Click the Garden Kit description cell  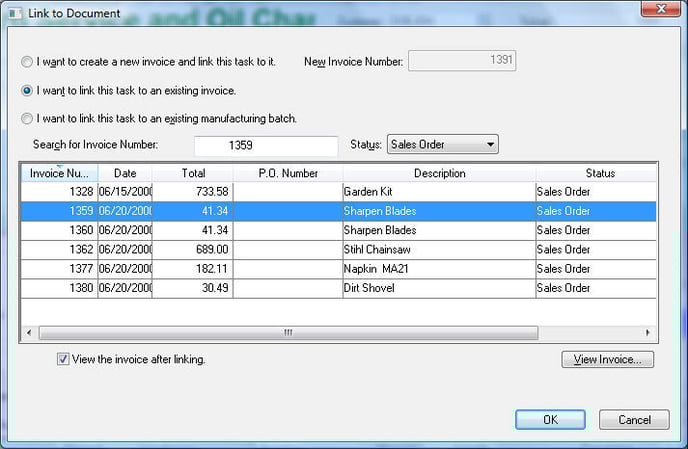tap(439, 192)
